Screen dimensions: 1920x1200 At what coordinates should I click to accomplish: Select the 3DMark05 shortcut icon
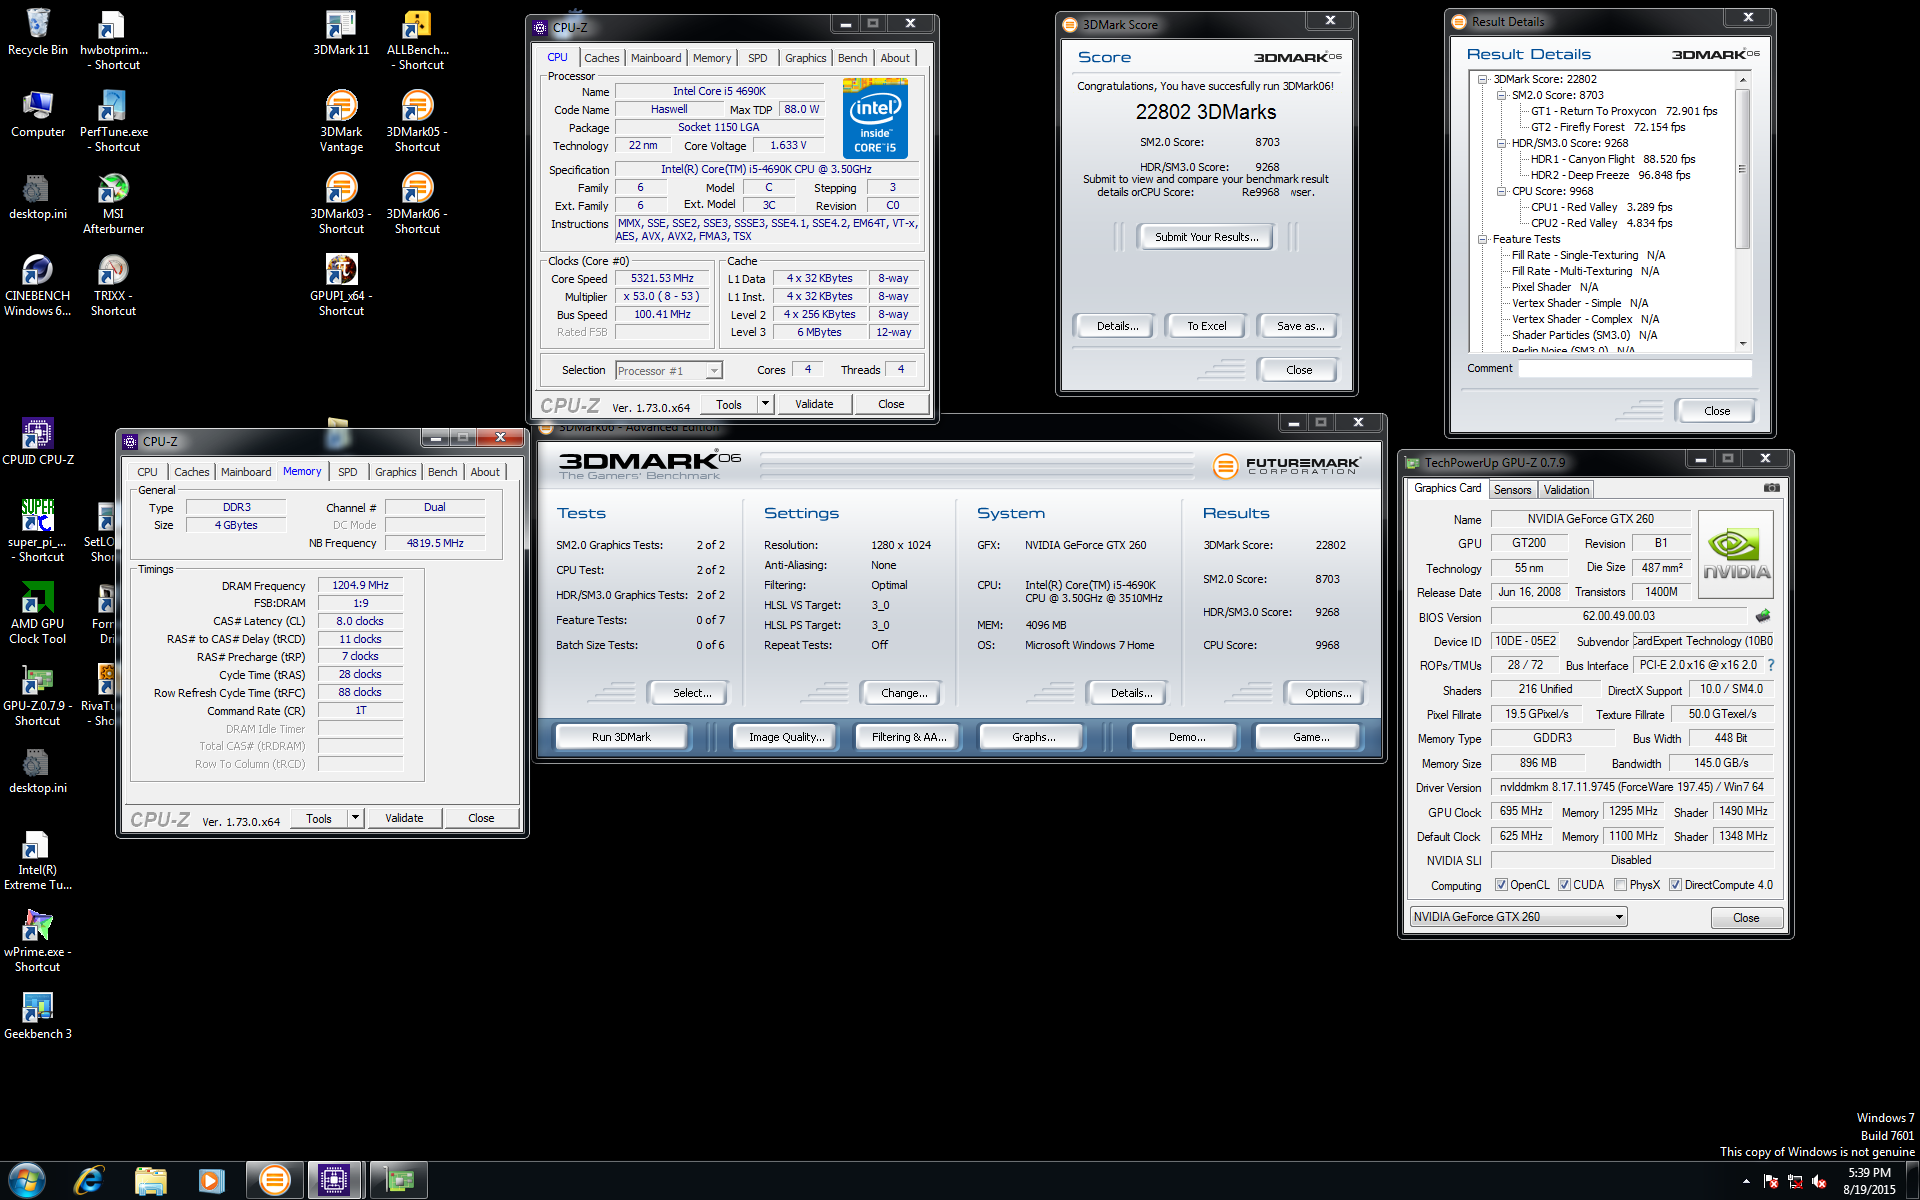pyautogui.click(x=417, y=122)
